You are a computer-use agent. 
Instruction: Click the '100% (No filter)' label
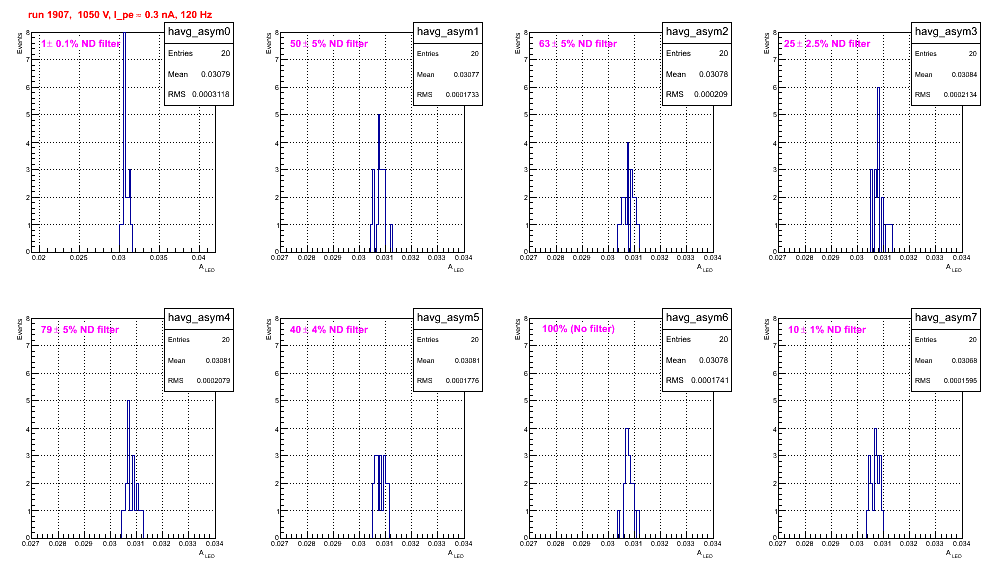tap(578, 329)
